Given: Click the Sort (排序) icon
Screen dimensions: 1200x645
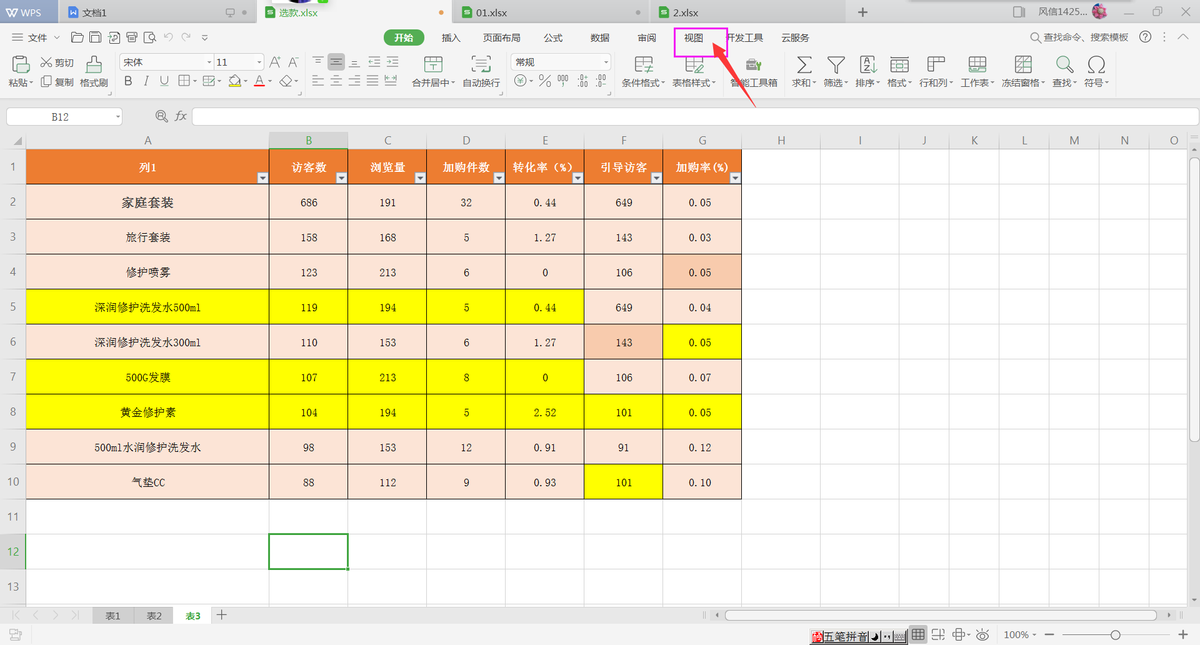Looking at the screenshot, I should pyautogui.click(x=867, y=64).
